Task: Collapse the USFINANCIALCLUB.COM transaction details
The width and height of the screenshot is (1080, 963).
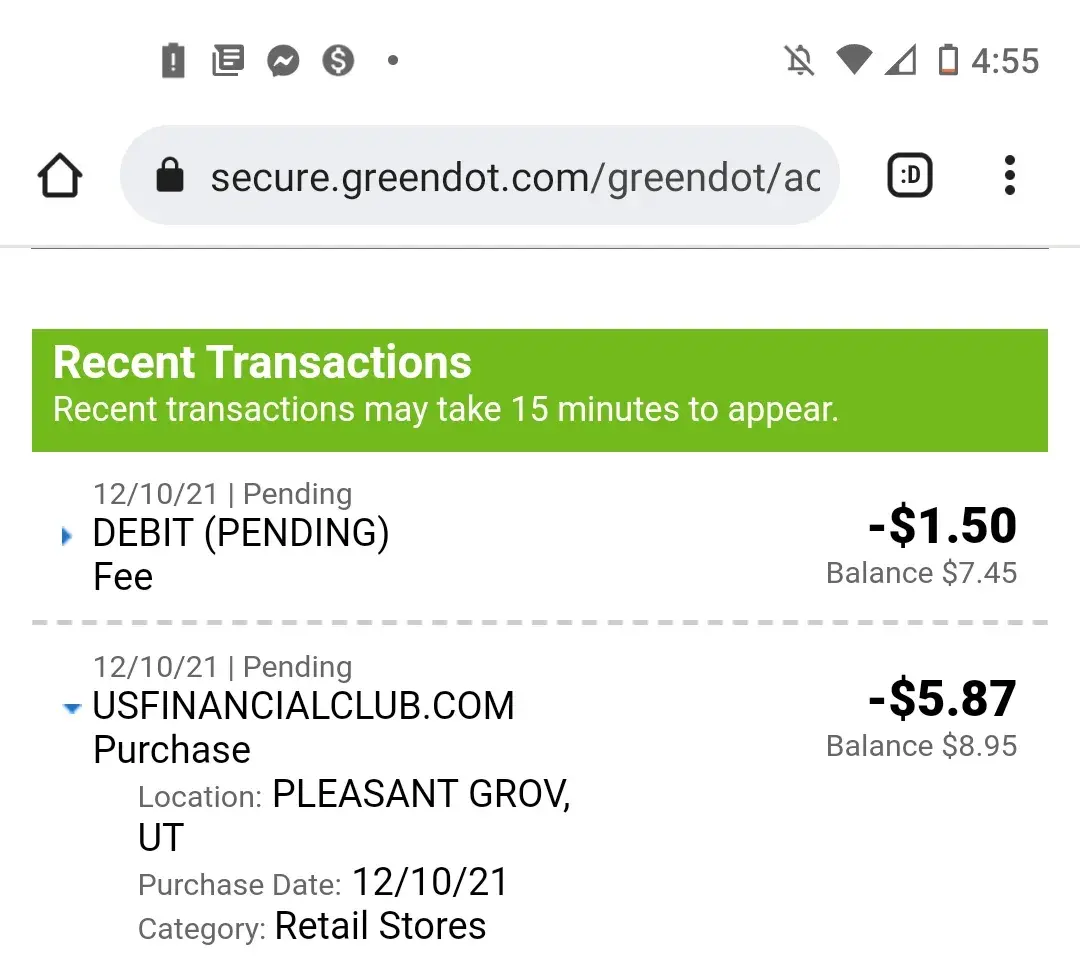Action: [x=71, y=708]
